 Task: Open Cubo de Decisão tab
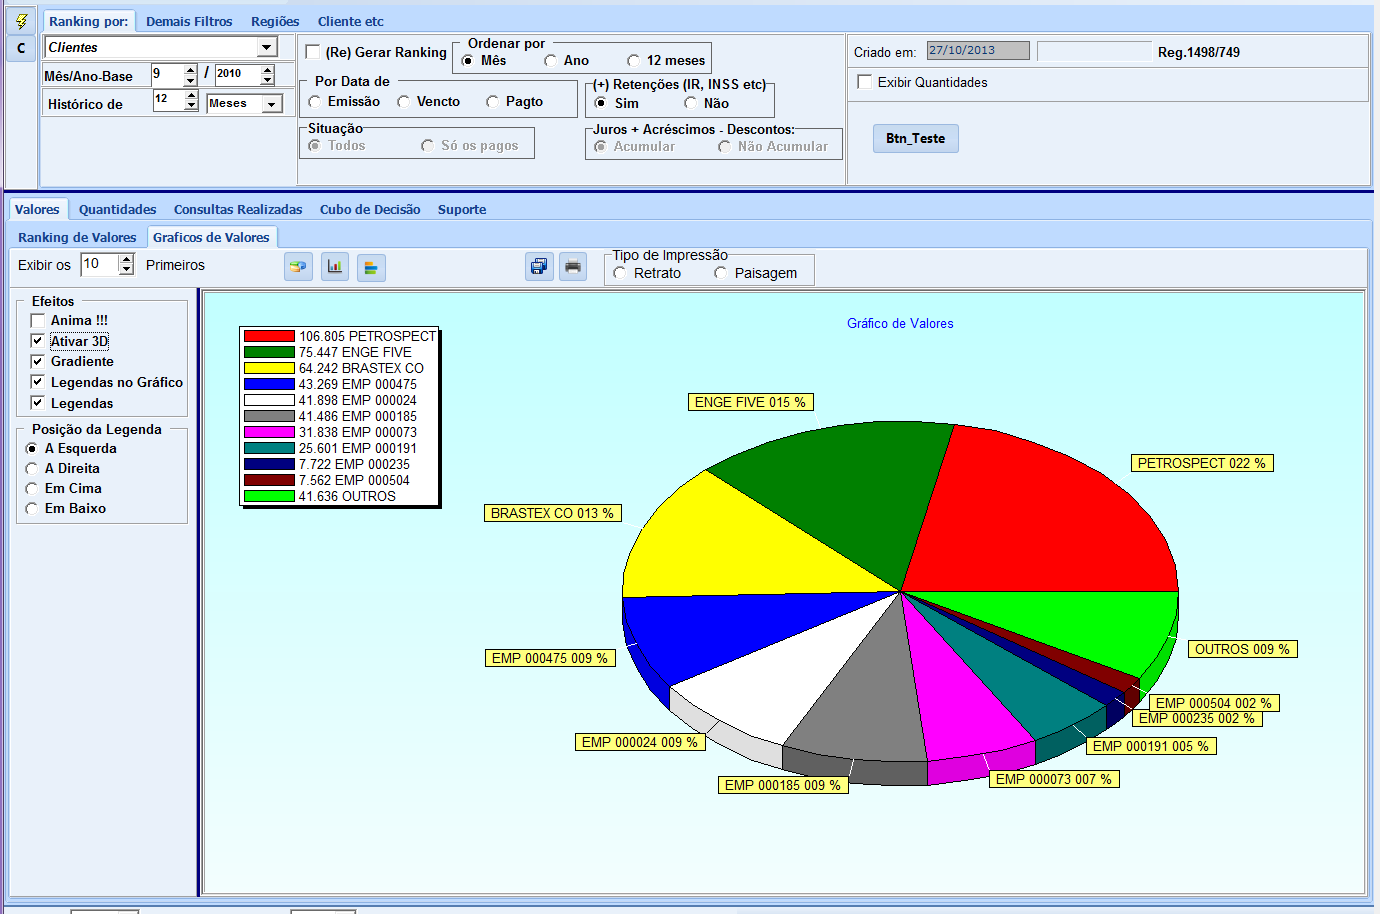(370, 209)
